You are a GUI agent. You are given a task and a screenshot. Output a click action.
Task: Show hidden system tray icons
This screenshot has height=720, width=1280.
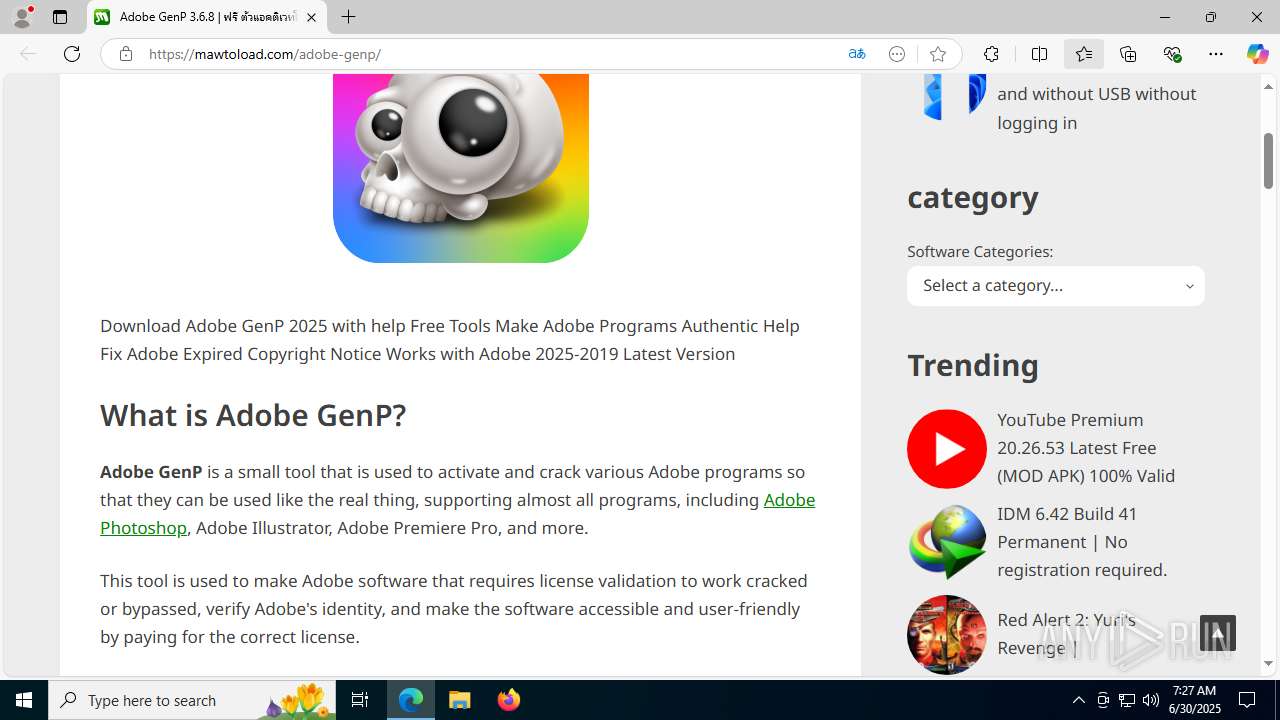[1078, 700]
